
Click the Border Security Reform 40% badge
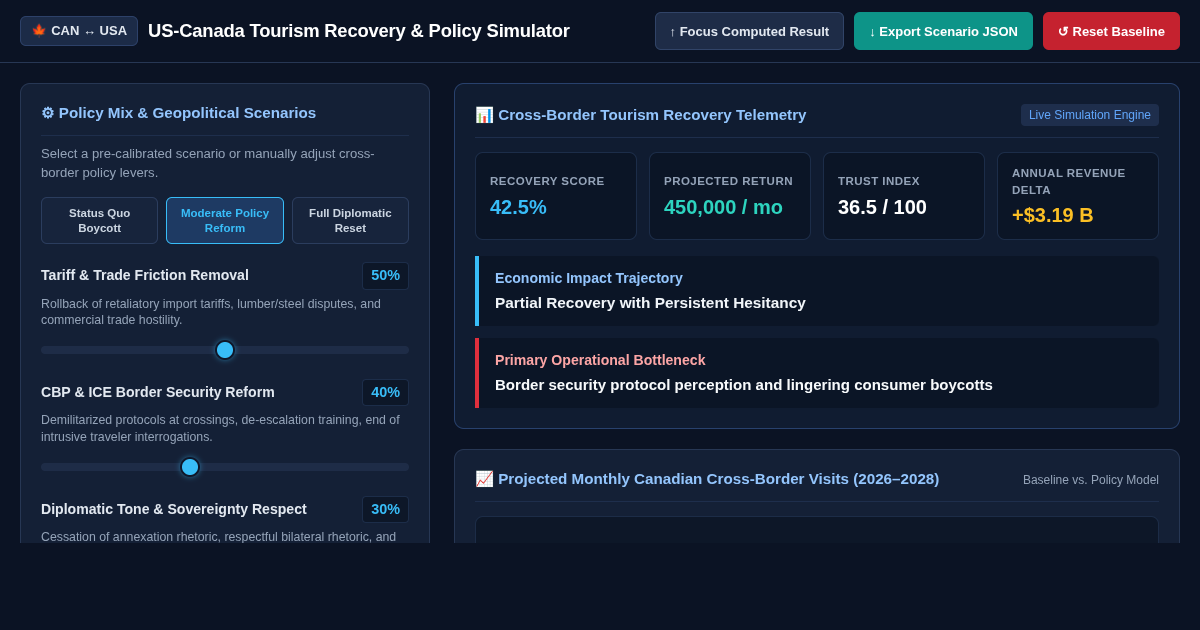click(x=385, y=392)
